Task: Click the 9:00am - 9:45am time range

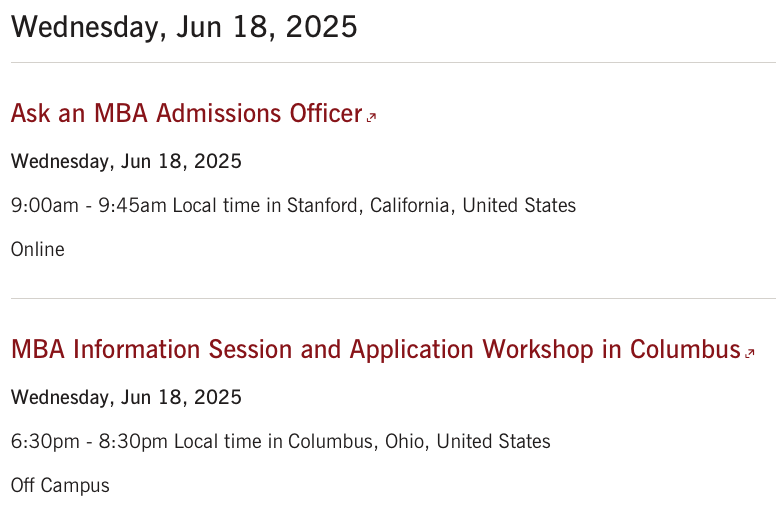Action: click(x=89, y=205)
